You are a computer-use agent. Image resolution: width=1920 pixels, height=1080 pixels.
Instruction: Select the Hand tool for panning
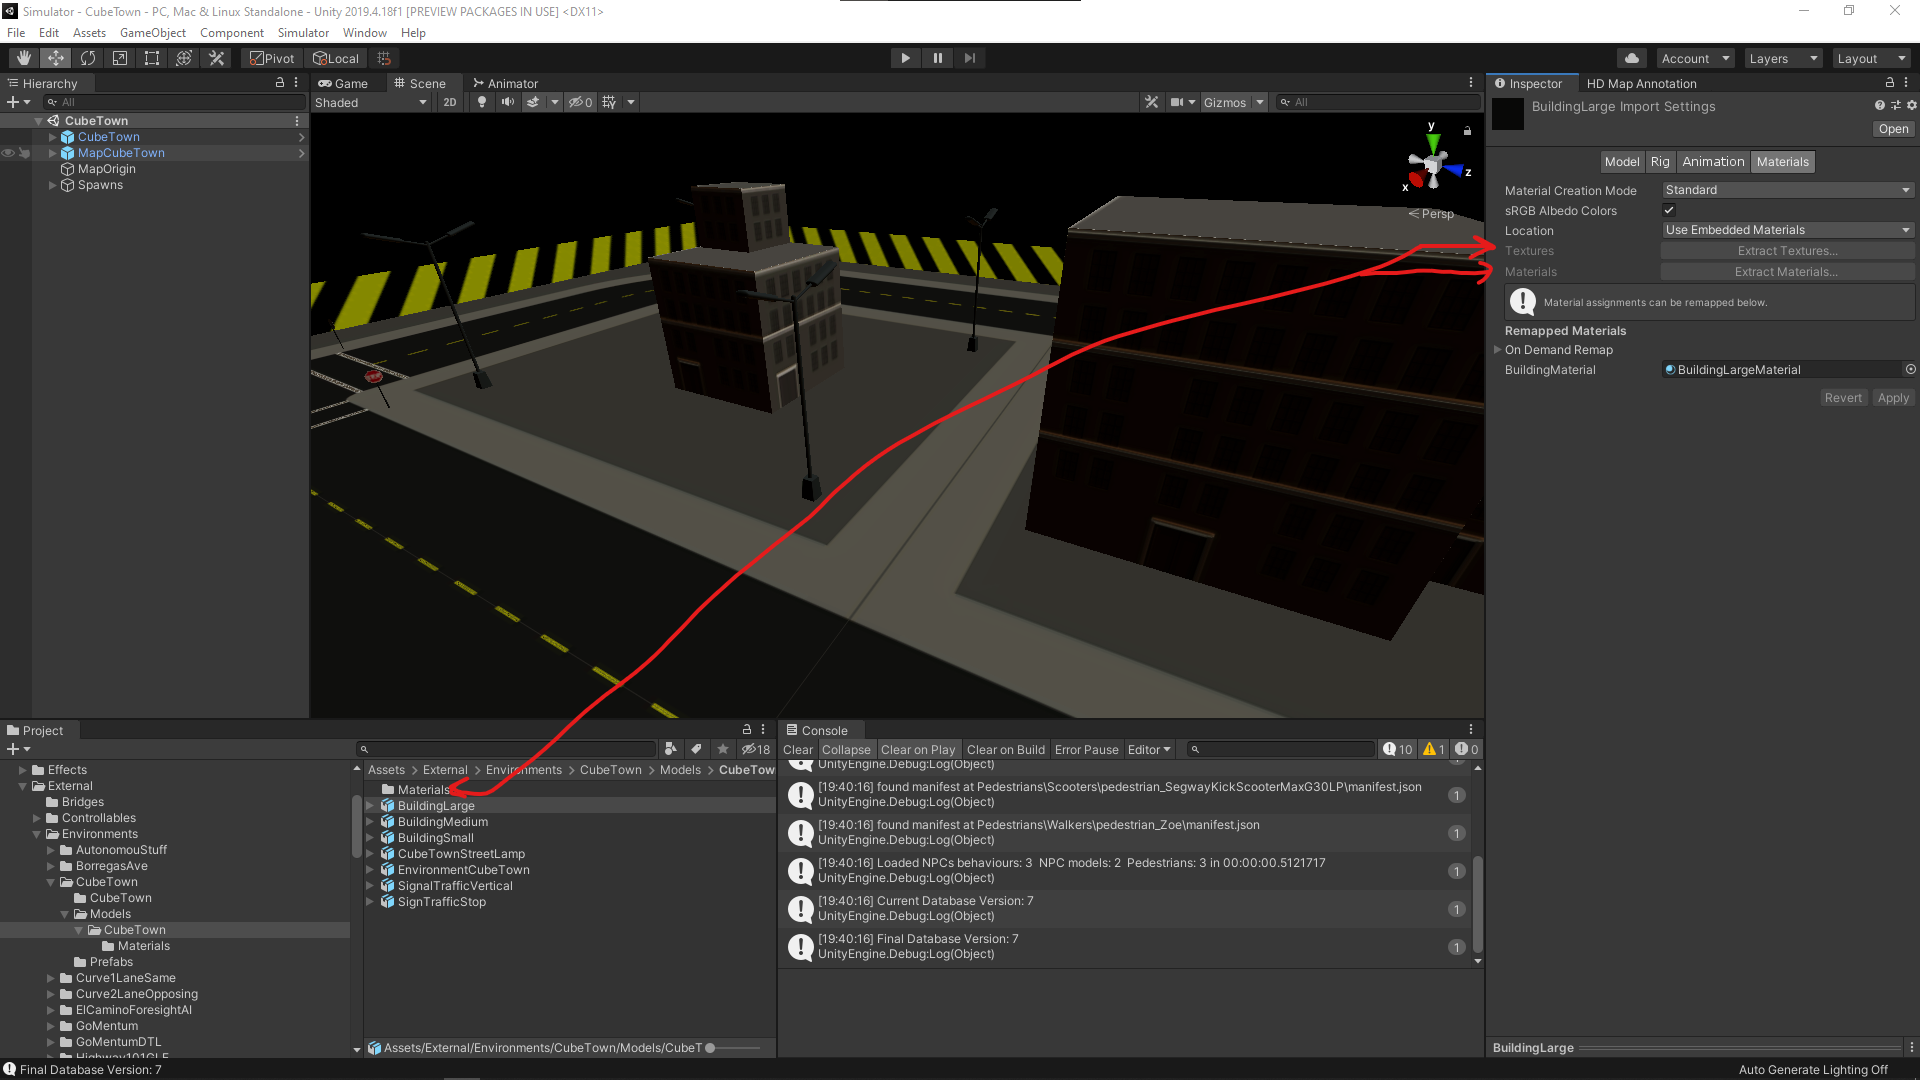tap(22, 57)
